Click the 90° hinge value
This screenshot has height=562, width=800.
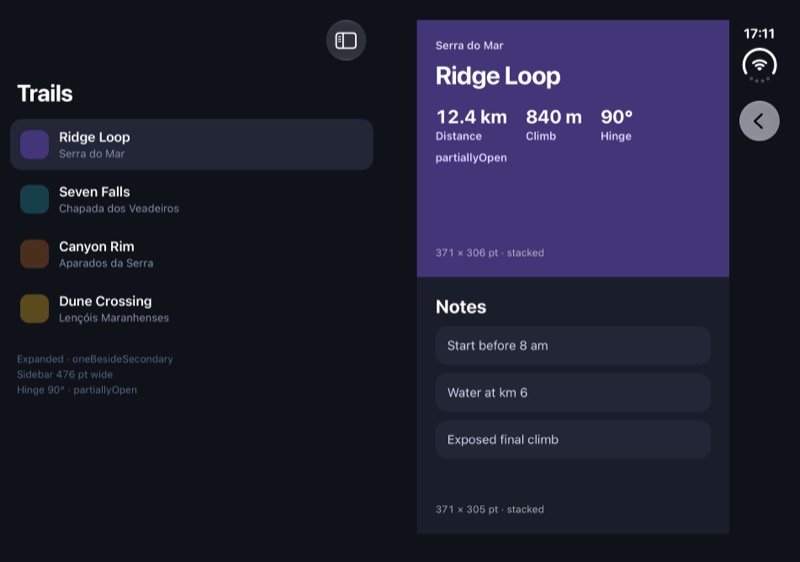click(x=616, y=117)
